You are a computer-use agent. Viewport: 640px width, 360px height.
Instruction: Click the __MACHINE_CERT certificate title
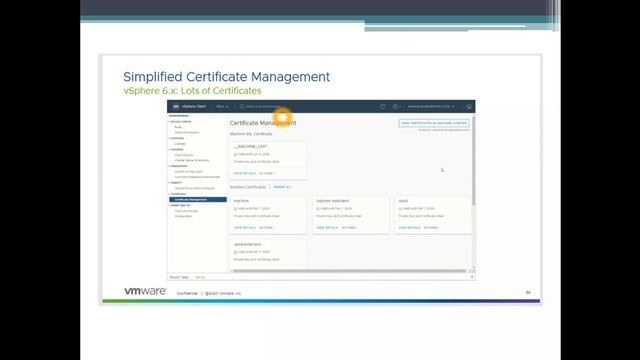click(x=251, y=146)
